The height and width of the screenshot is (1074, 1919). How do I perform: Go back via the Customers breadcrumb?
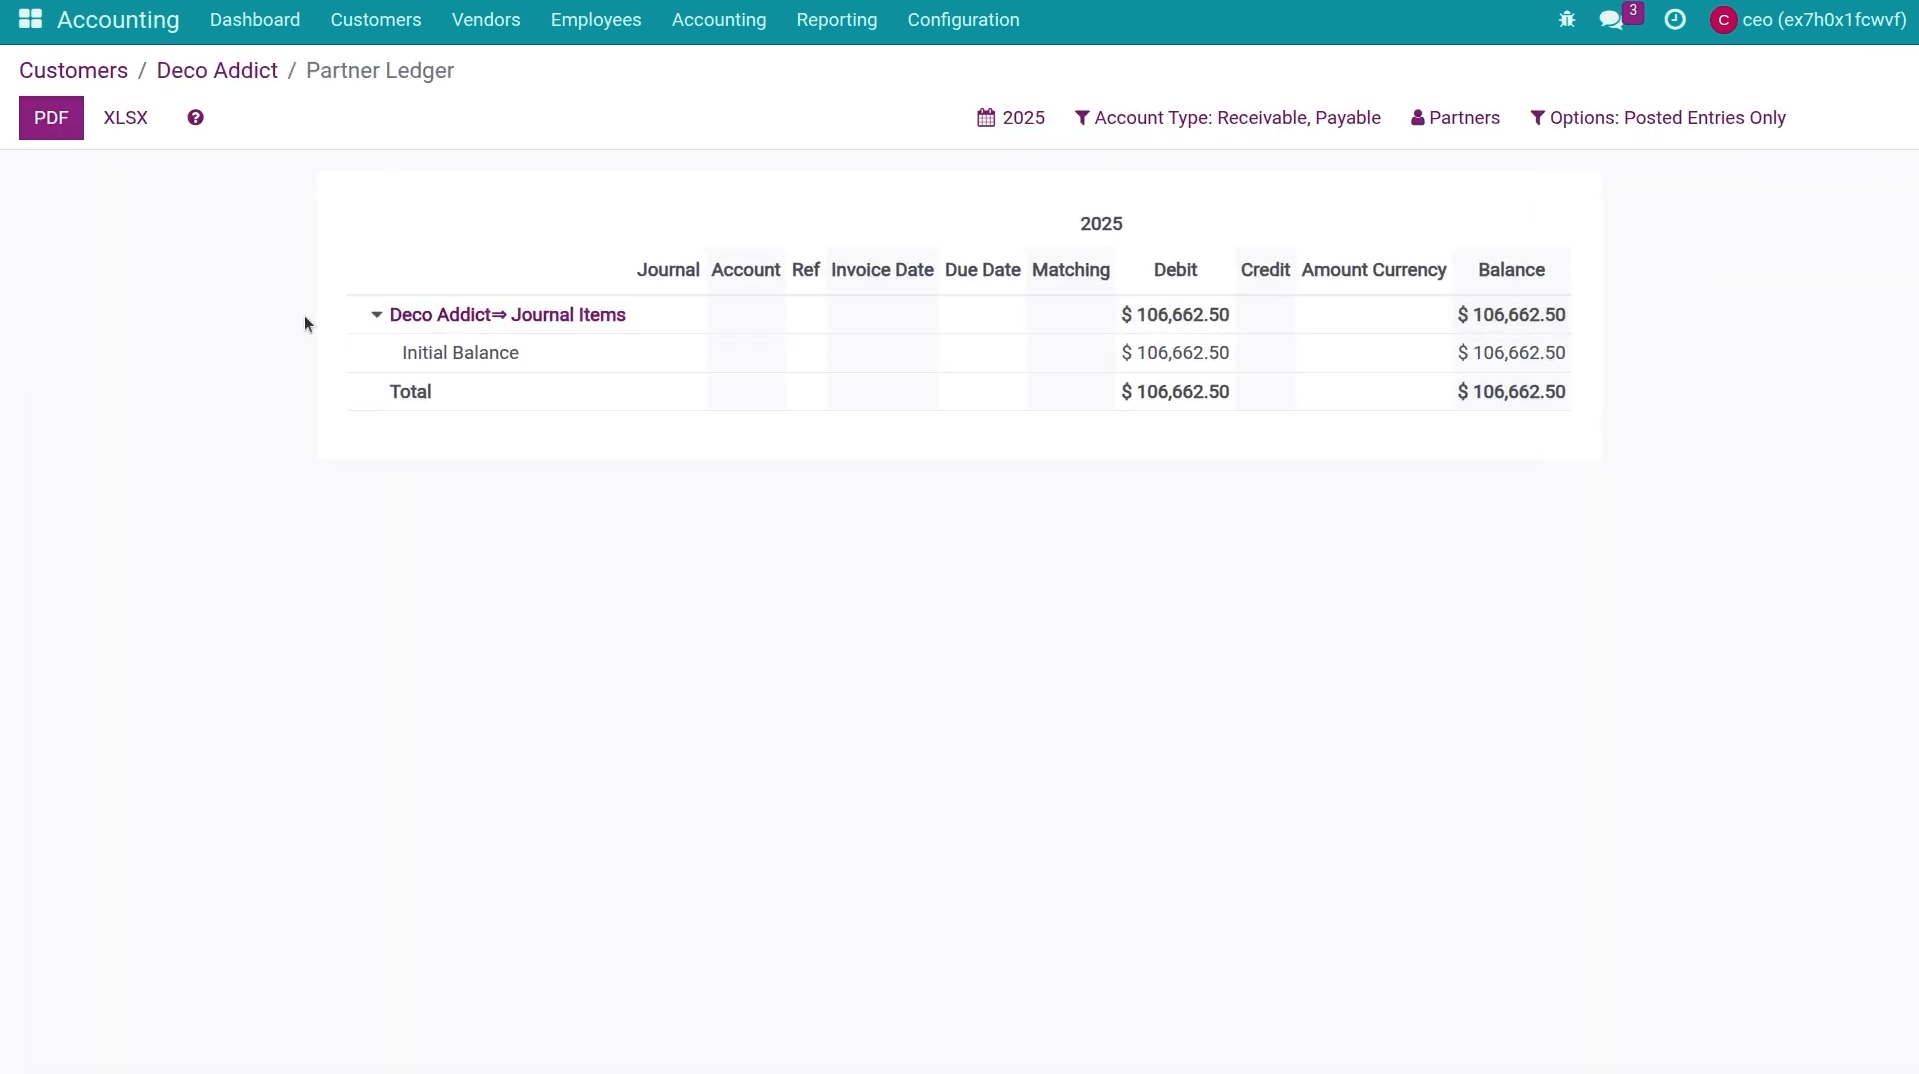(73, 70)
